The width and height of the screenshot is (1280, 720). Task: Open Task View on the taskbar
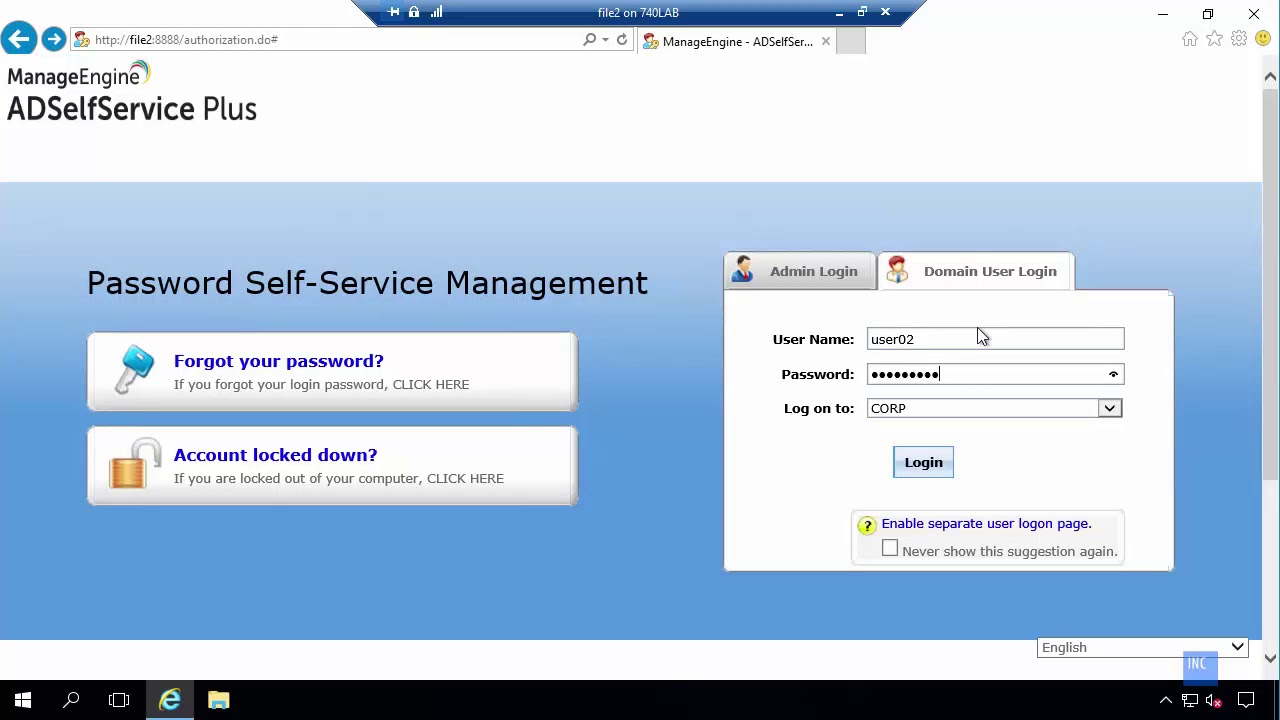[119, 700]
